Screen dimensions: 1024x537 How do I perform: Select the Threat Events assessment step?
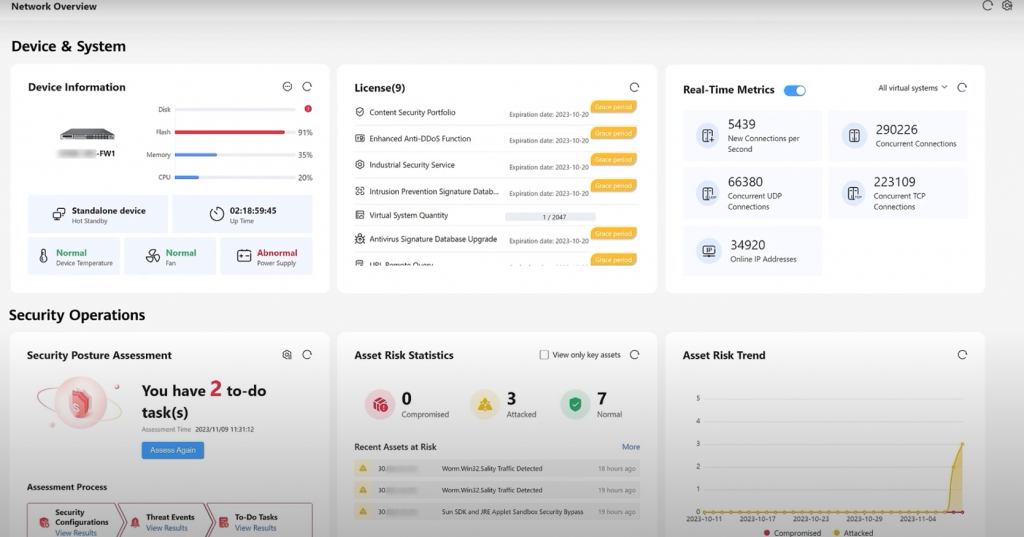click(169, 522)
